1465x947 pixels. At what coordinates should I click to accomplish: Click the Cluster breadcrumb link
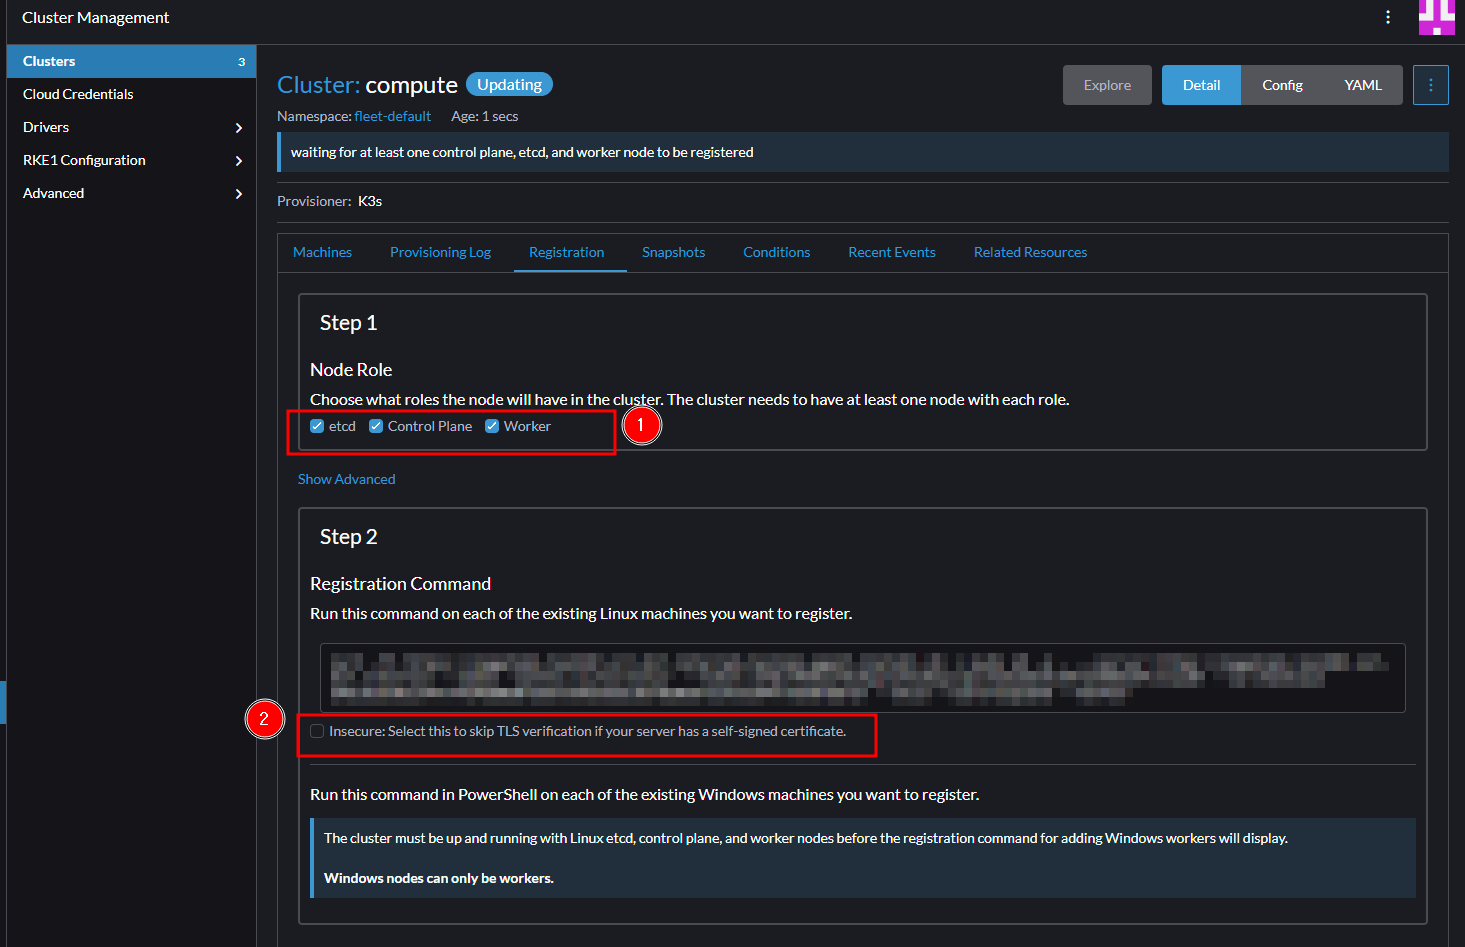point(318,85)
